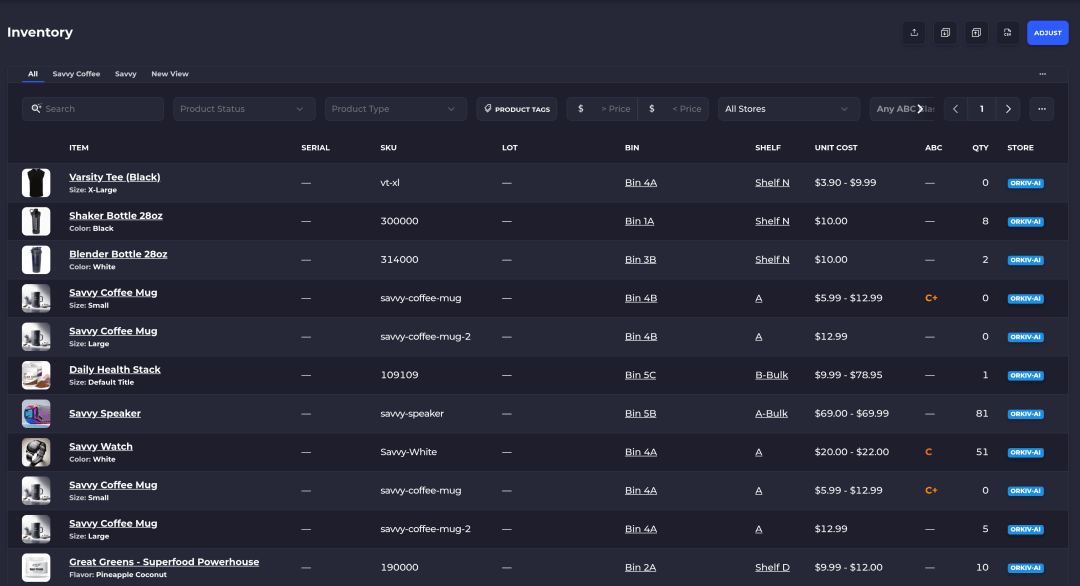Click Great Greens product thumbnail
1080x586 pixels.
click(36, 567)
